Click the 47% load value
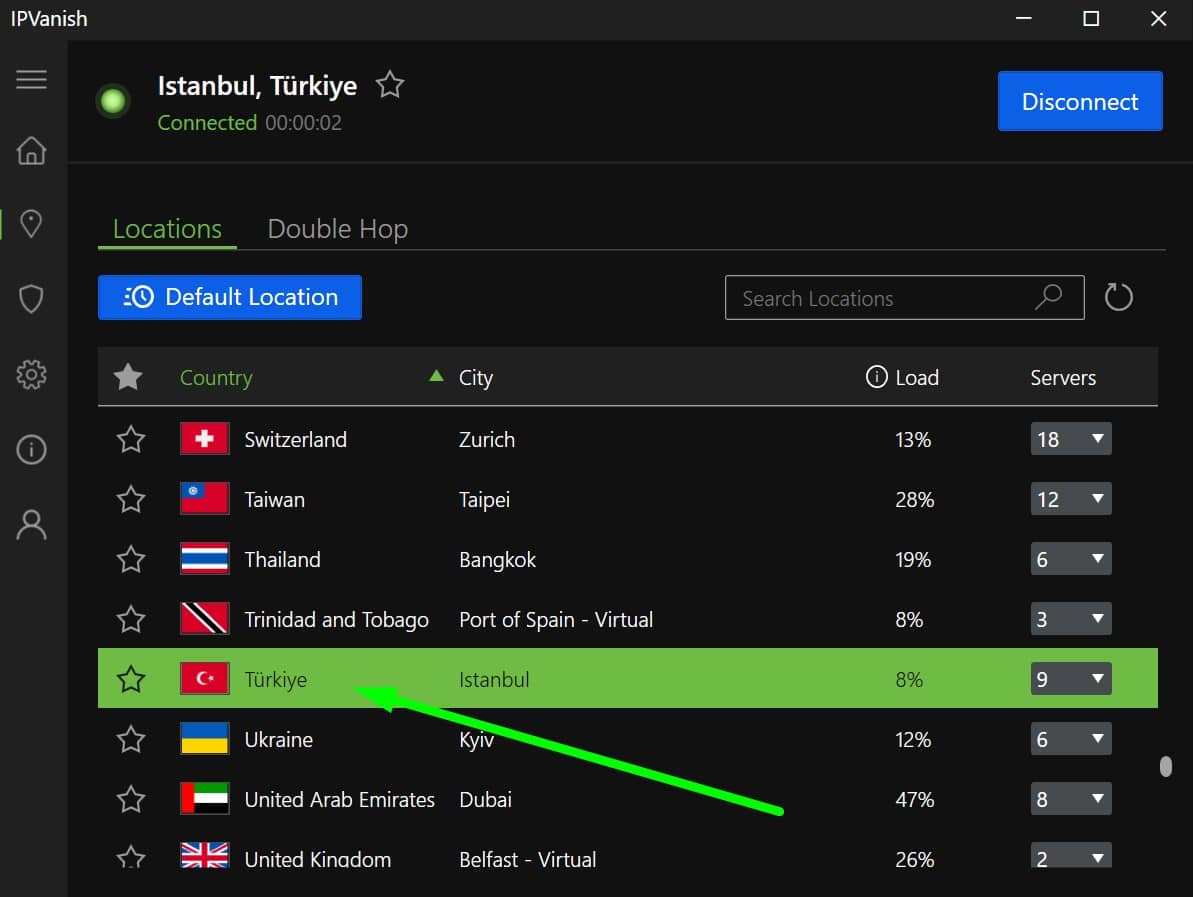1193x897 pixels. click(915, 800)
